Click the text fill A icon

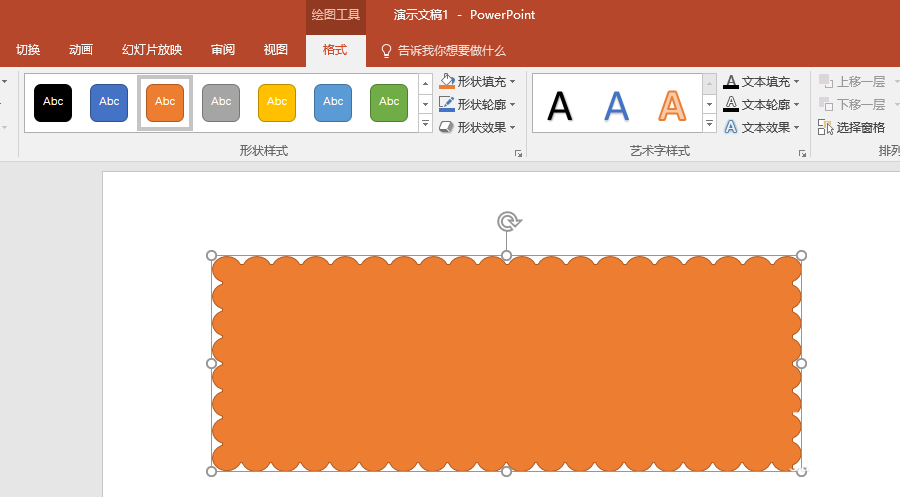[x=731, y=81]
